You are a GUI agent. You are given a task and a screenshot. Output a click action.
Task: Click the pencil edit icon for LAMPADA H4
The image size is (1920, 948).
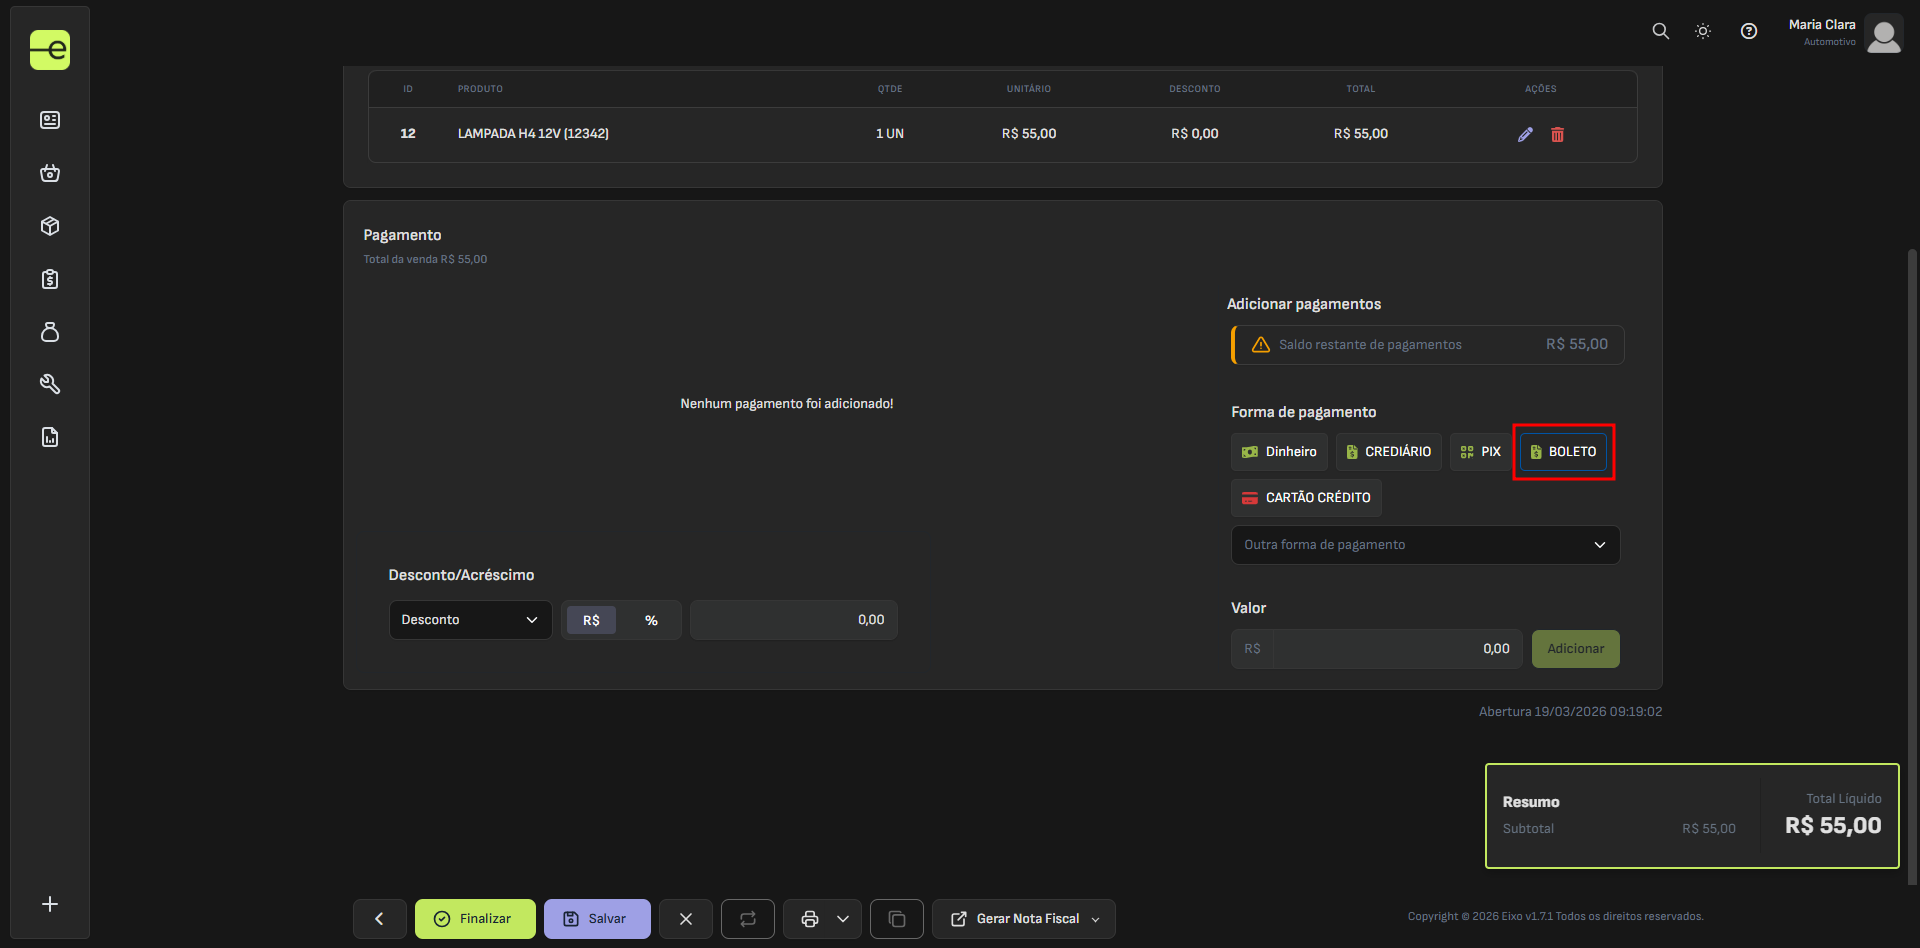[x=1525, y=134]
